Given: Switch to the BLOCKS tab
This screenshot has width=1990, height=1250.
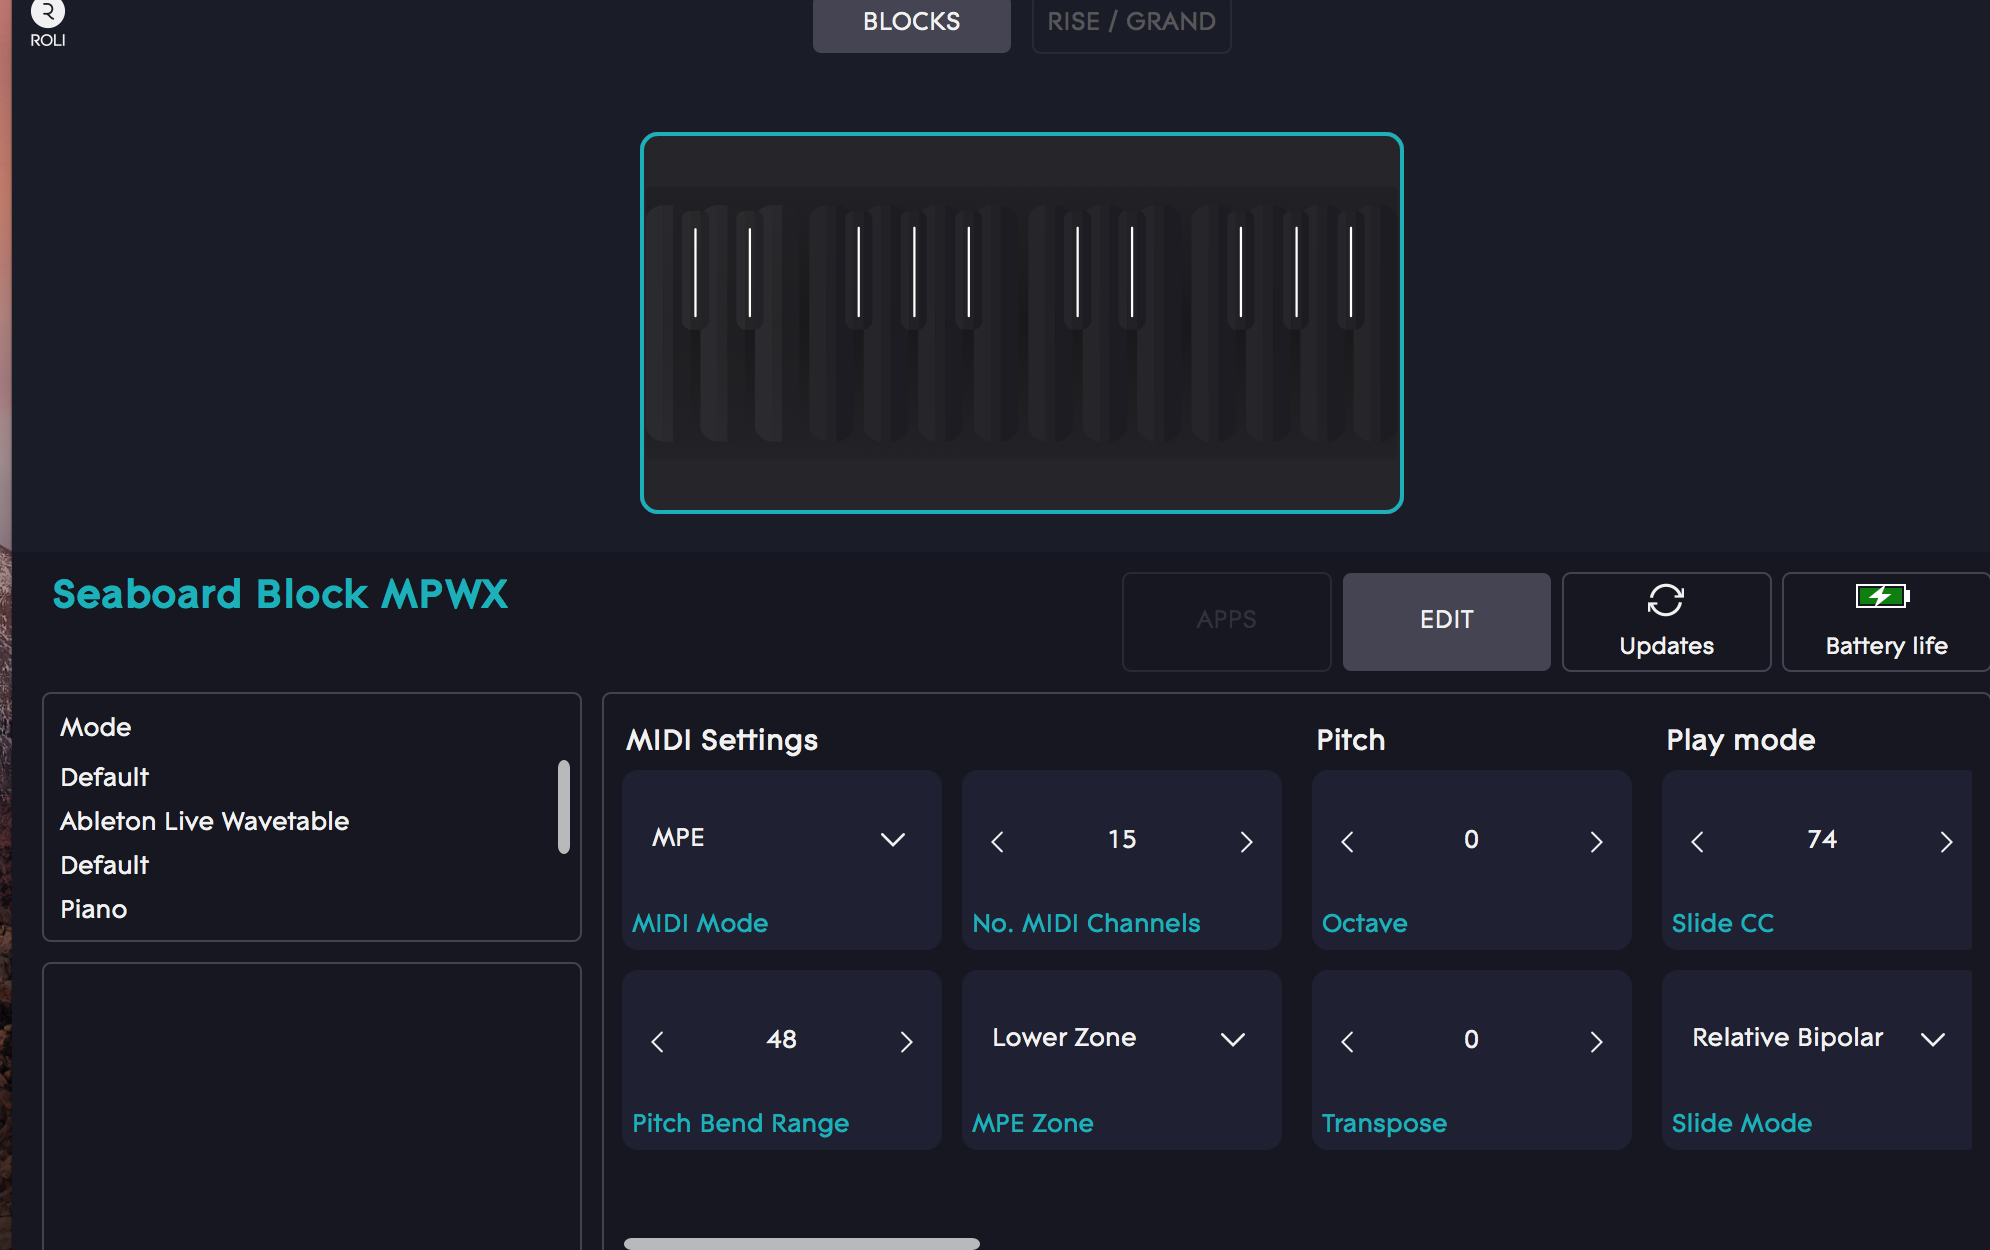Looking at the screenshot, I should [911, 22].
